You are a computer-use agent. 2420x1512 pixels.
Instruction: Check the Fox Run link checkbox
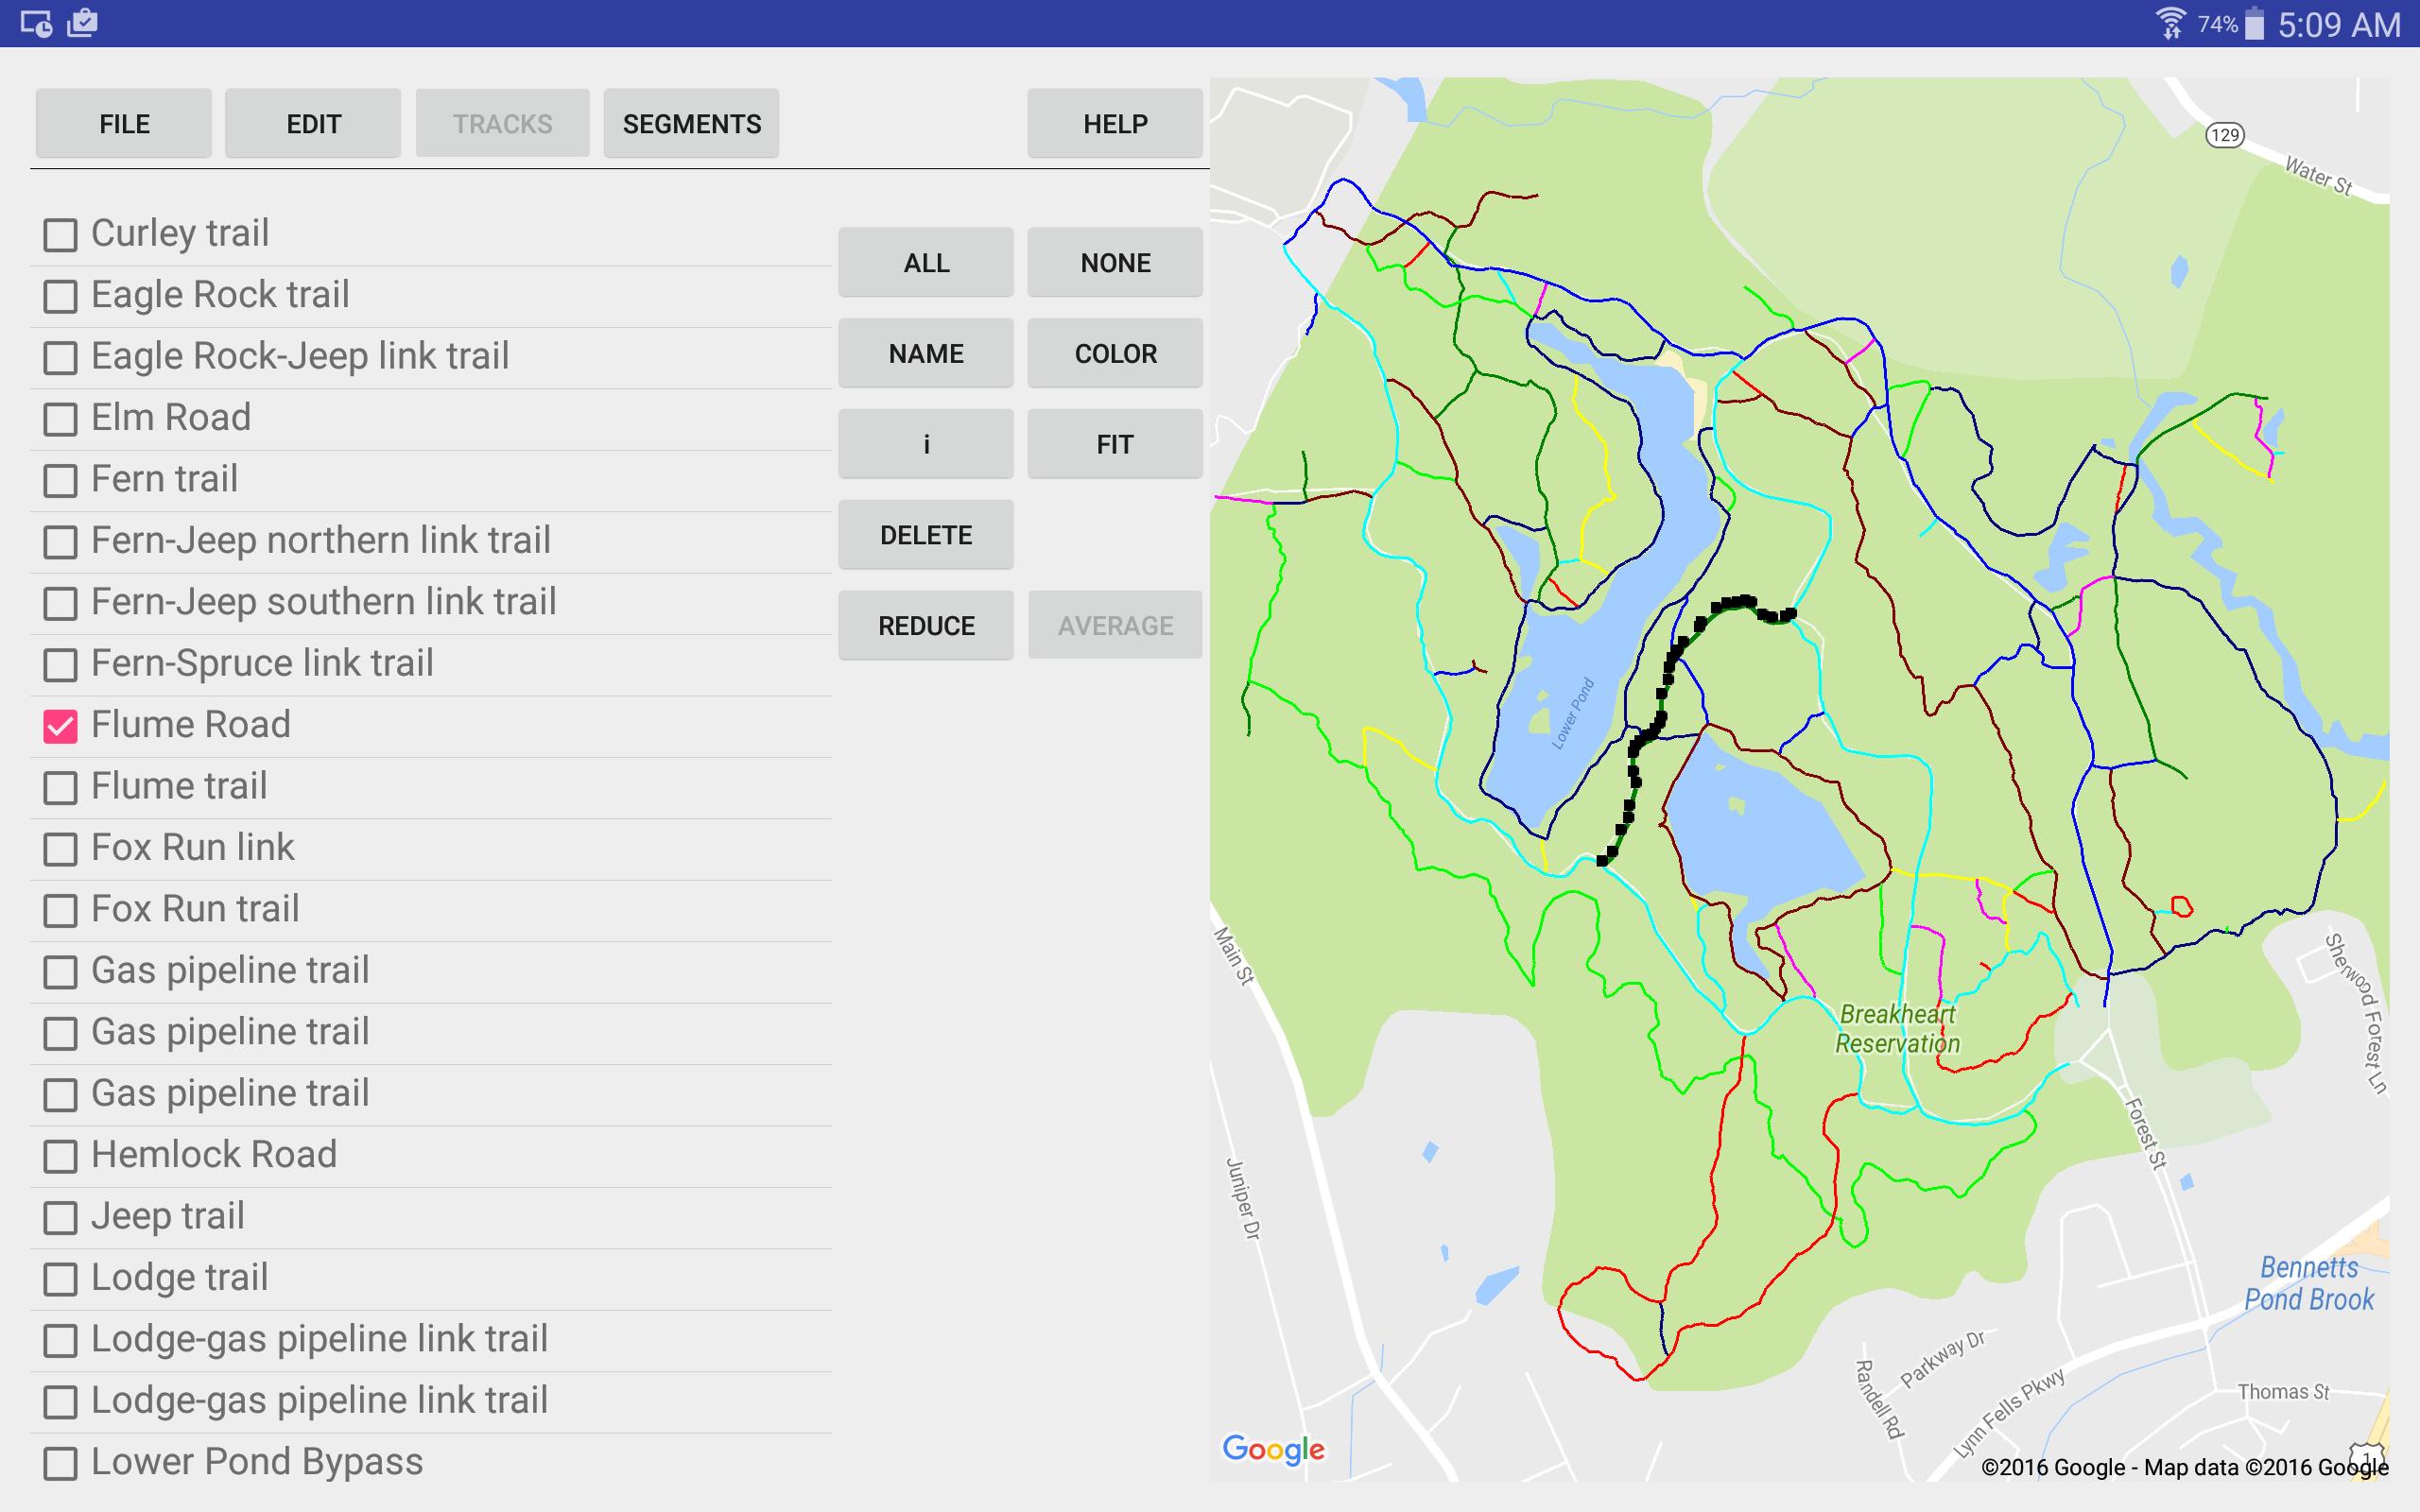[x=60, y=849]
